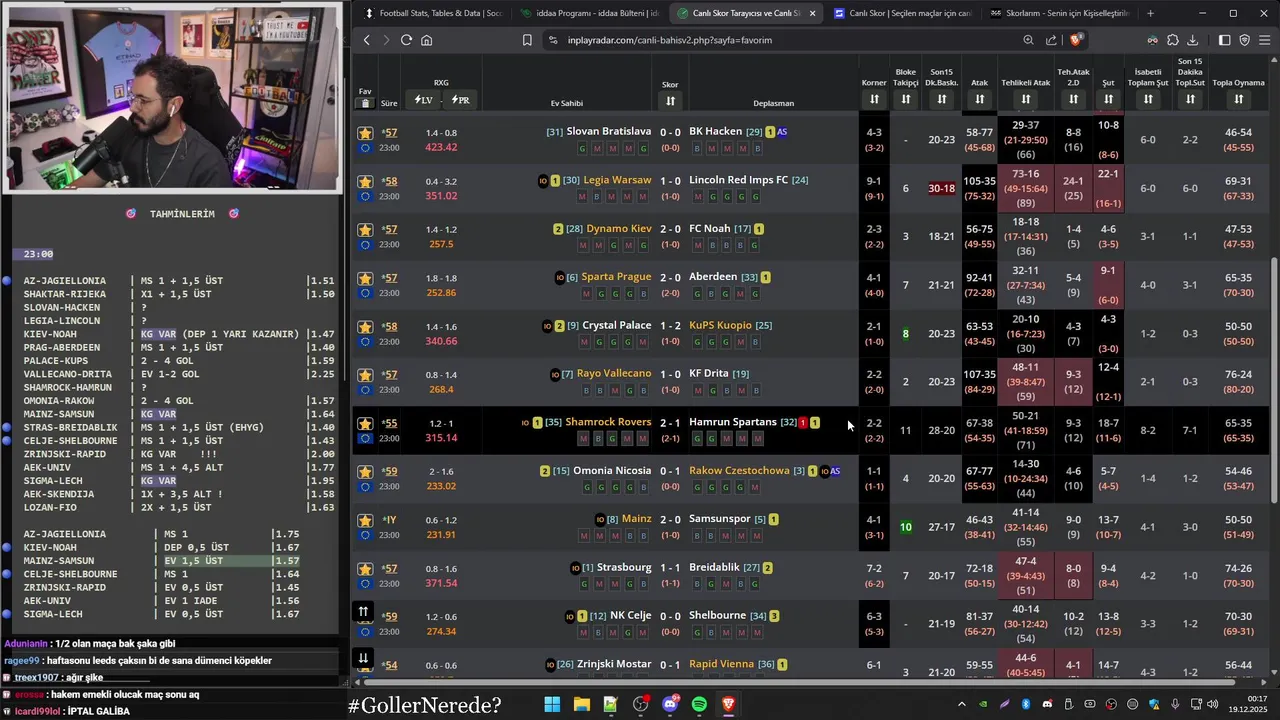Open the Brave main menu

pyautogui.click(x=1265, y=40)
